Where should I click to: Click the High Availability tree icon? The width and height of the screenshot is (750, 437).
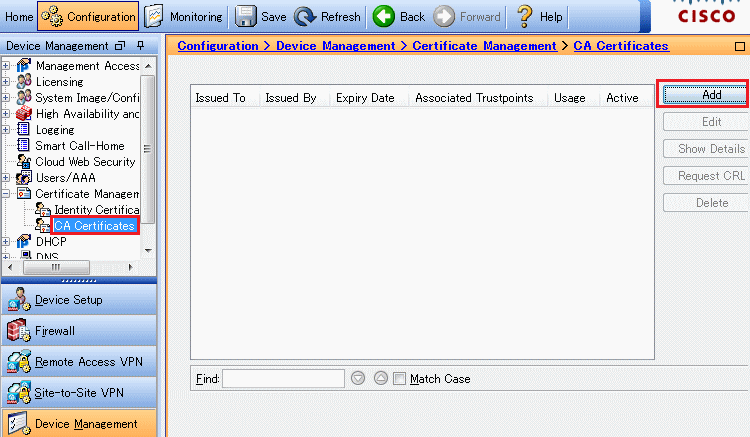[24, 114]
